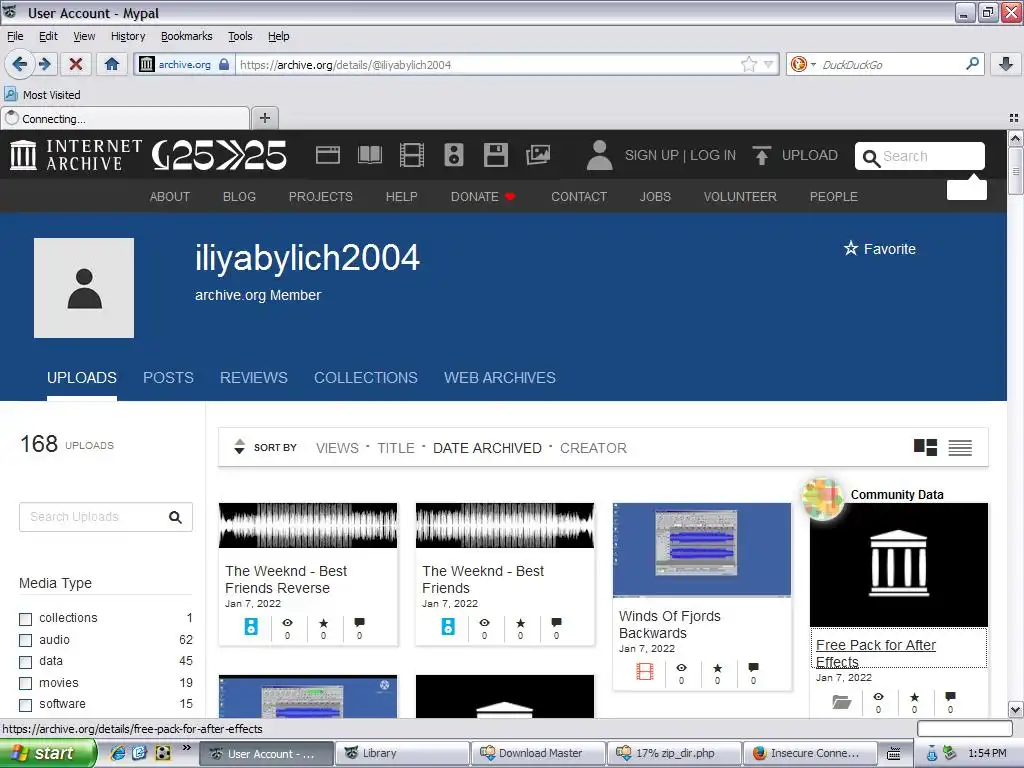Click the audio type icon on Best Friends Reverse card

251,626
